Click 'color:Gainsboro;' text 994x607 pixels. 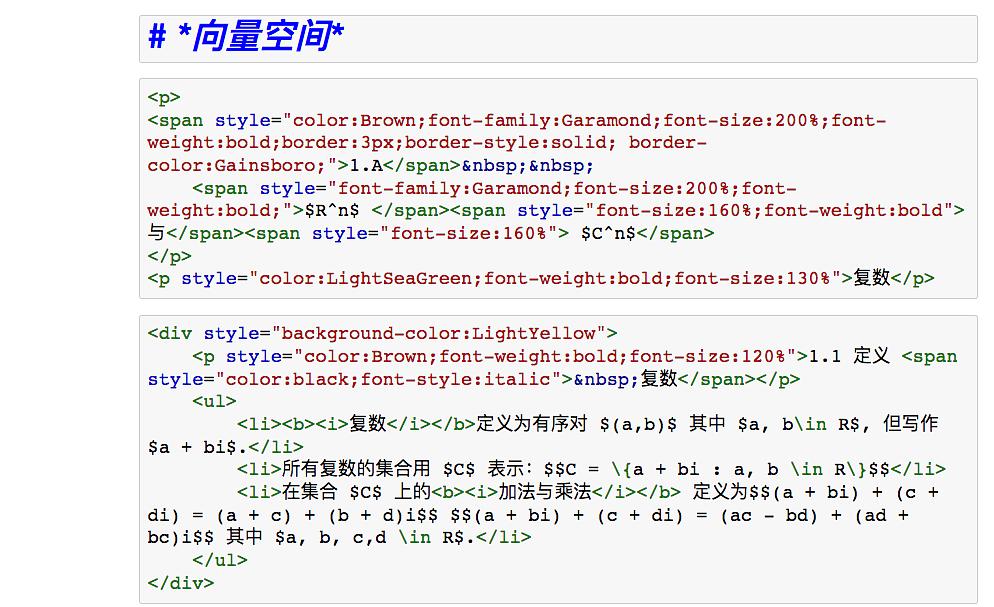point(237,166)
